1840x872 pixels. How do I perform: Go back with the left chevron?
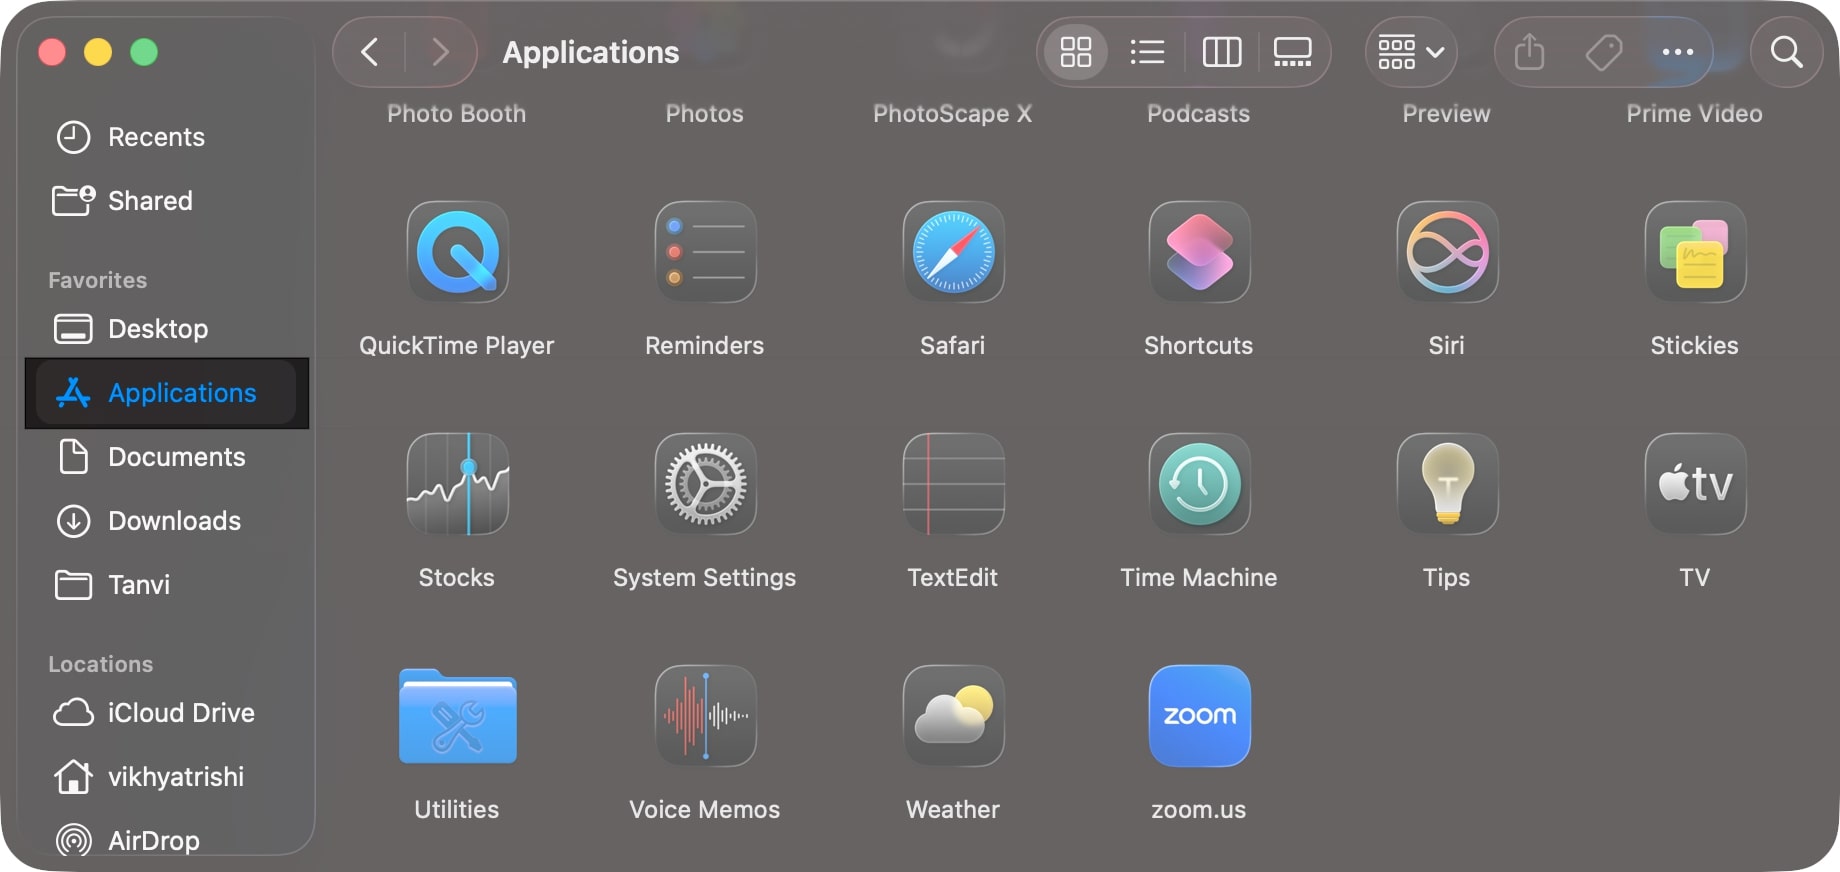point(369,52)
